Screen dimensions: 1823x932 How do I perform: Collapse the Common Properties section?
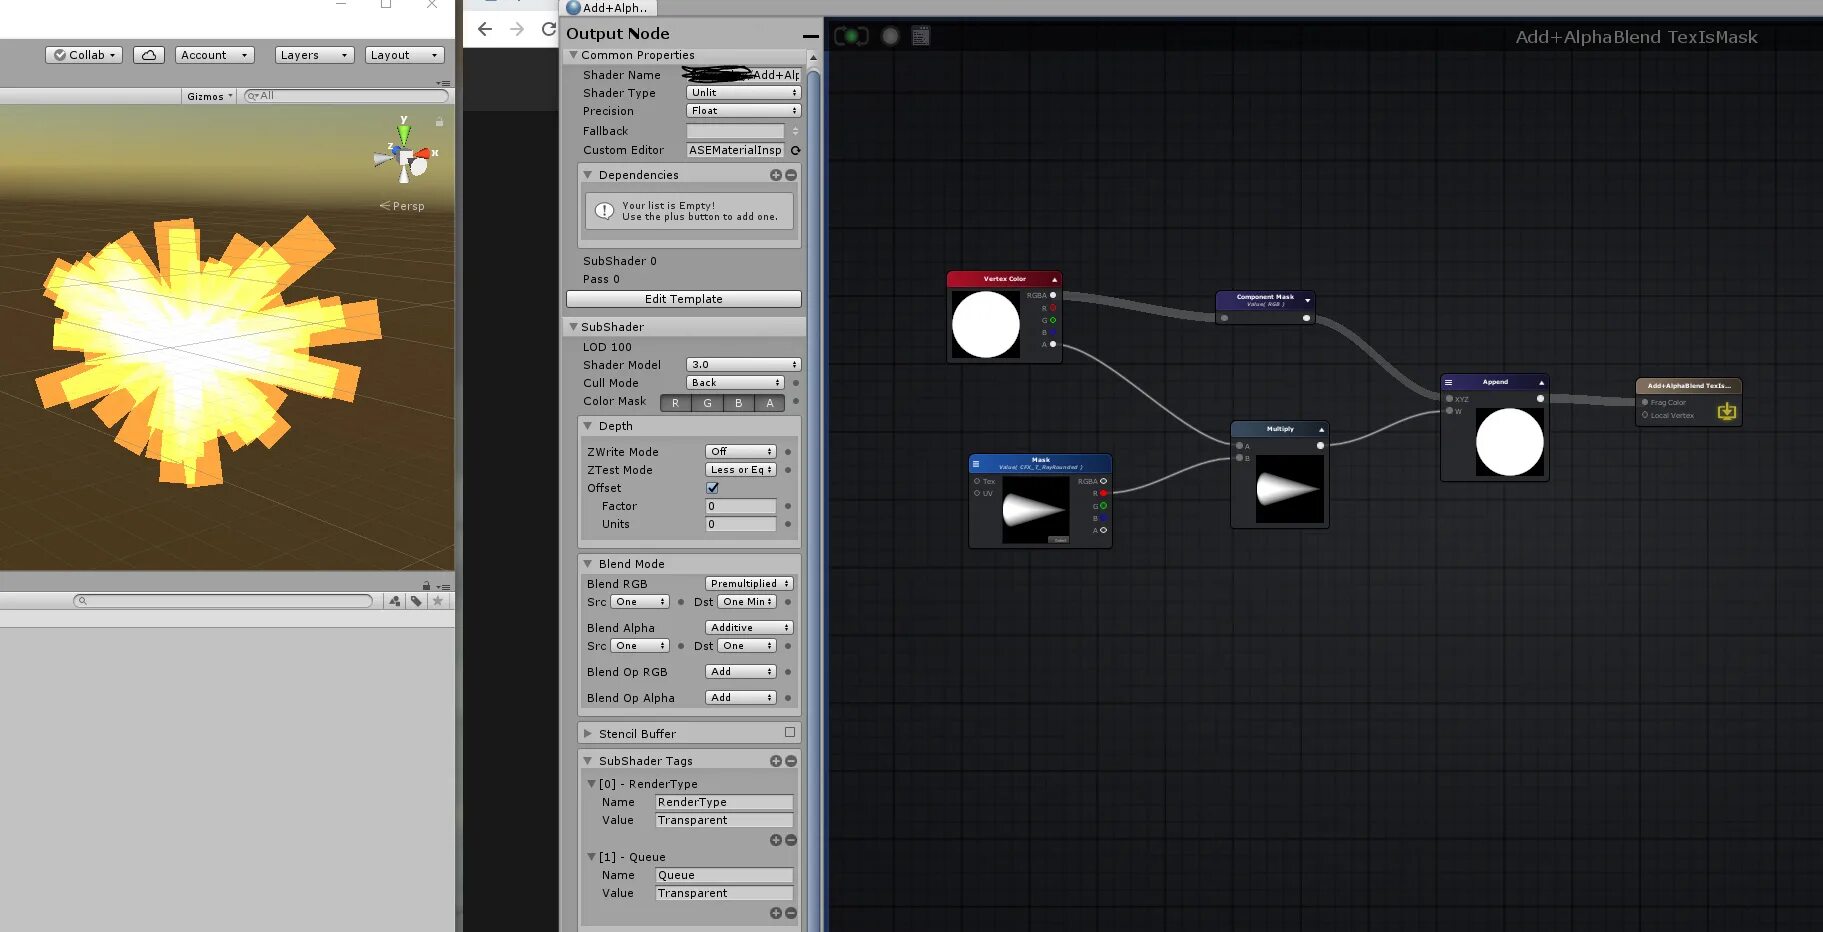tap(573, 55)
